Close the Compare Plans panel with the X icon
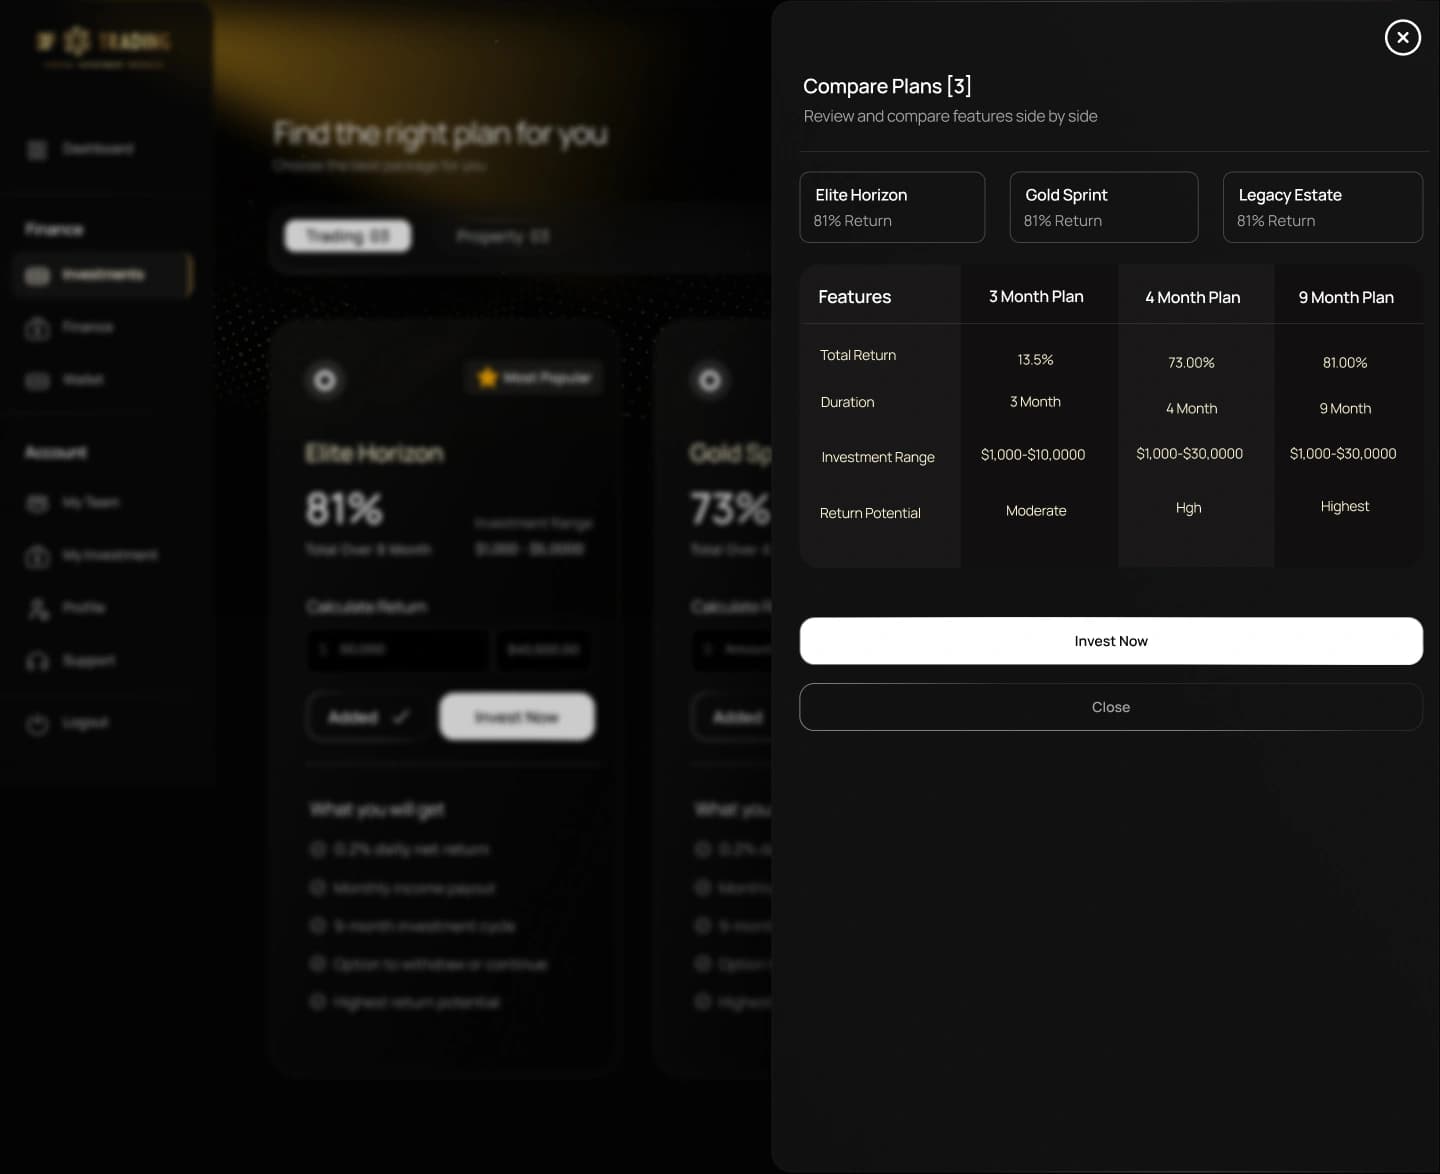The width and height of the screenshot is (1440, 1174). pos(1402,37)
